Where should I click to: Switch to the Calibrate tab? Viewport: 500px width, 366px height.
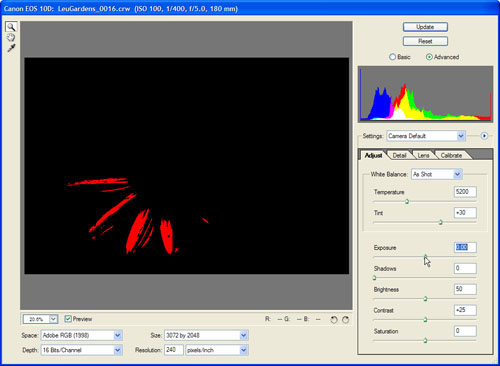pos(451,155)
